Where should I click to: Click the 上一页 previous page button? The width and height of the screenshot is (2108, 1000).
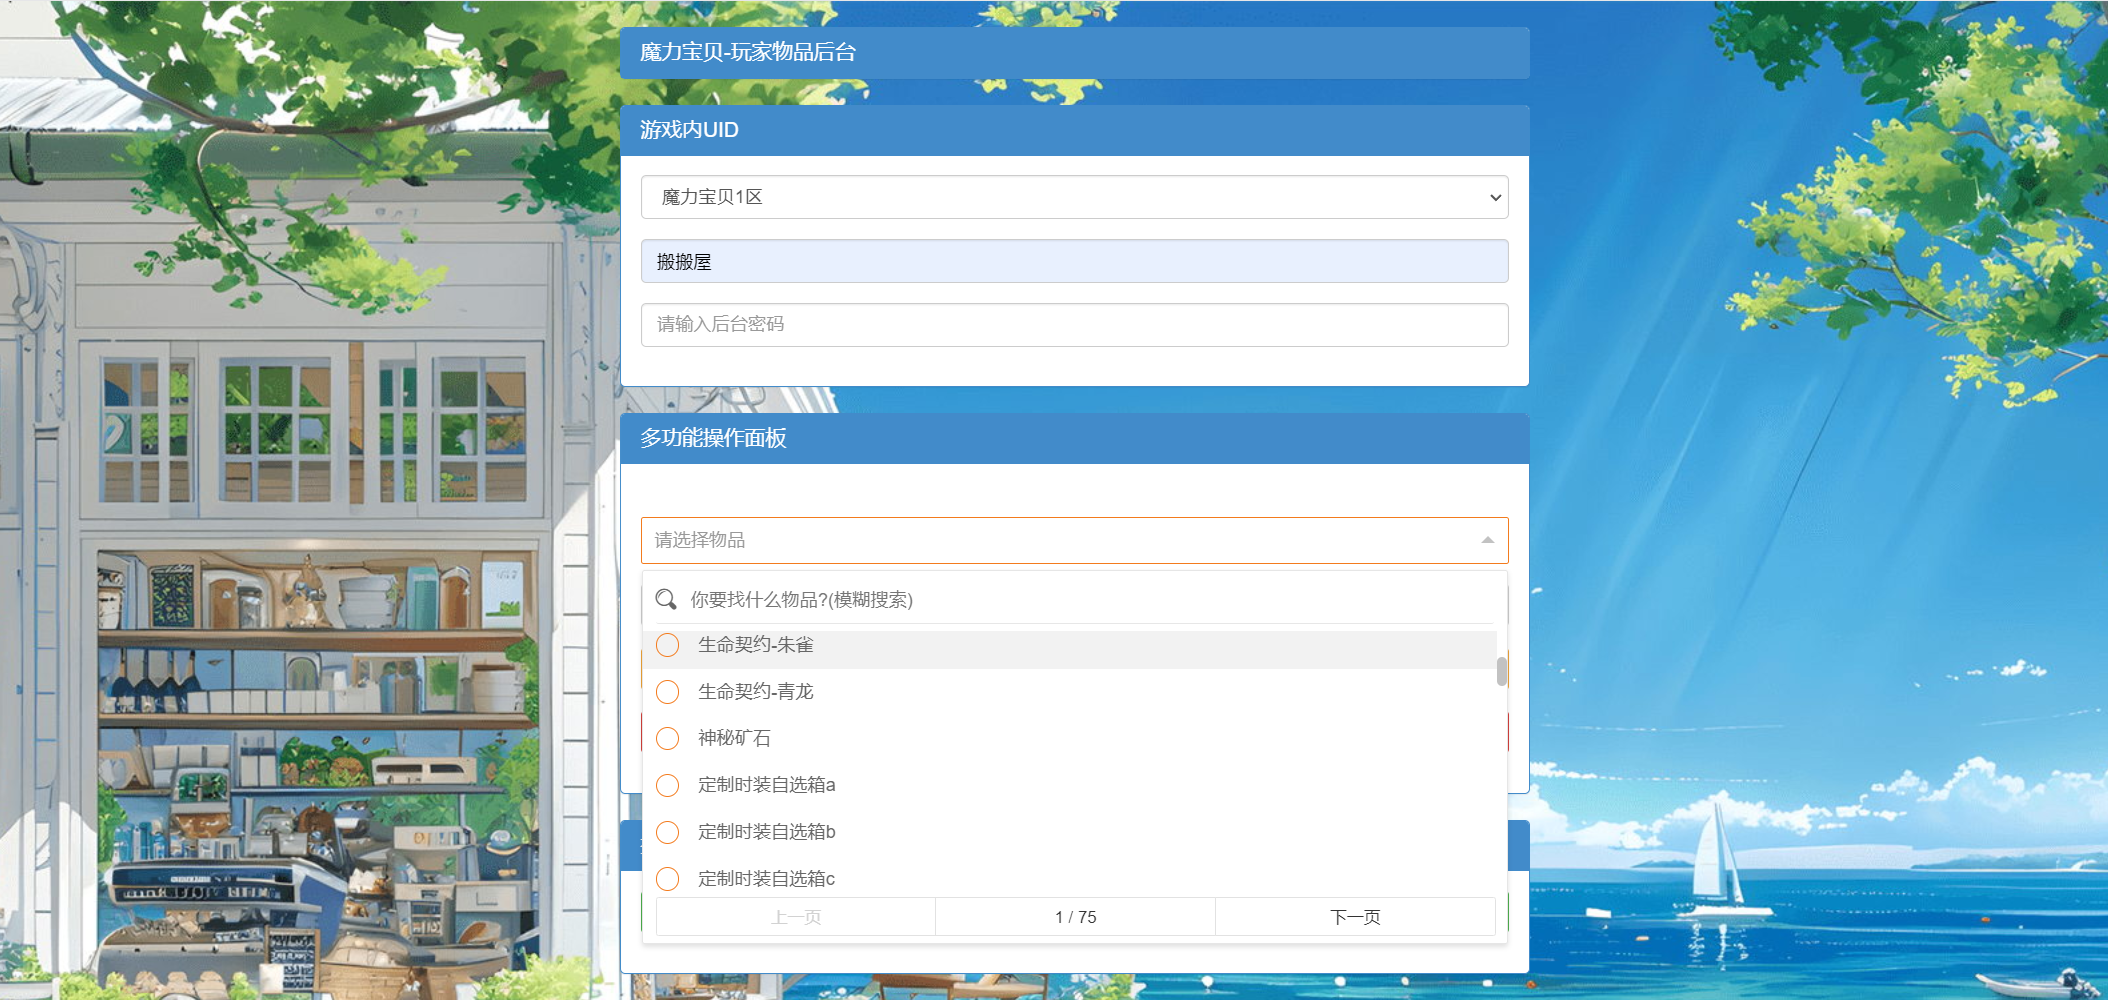click(796, 917)
